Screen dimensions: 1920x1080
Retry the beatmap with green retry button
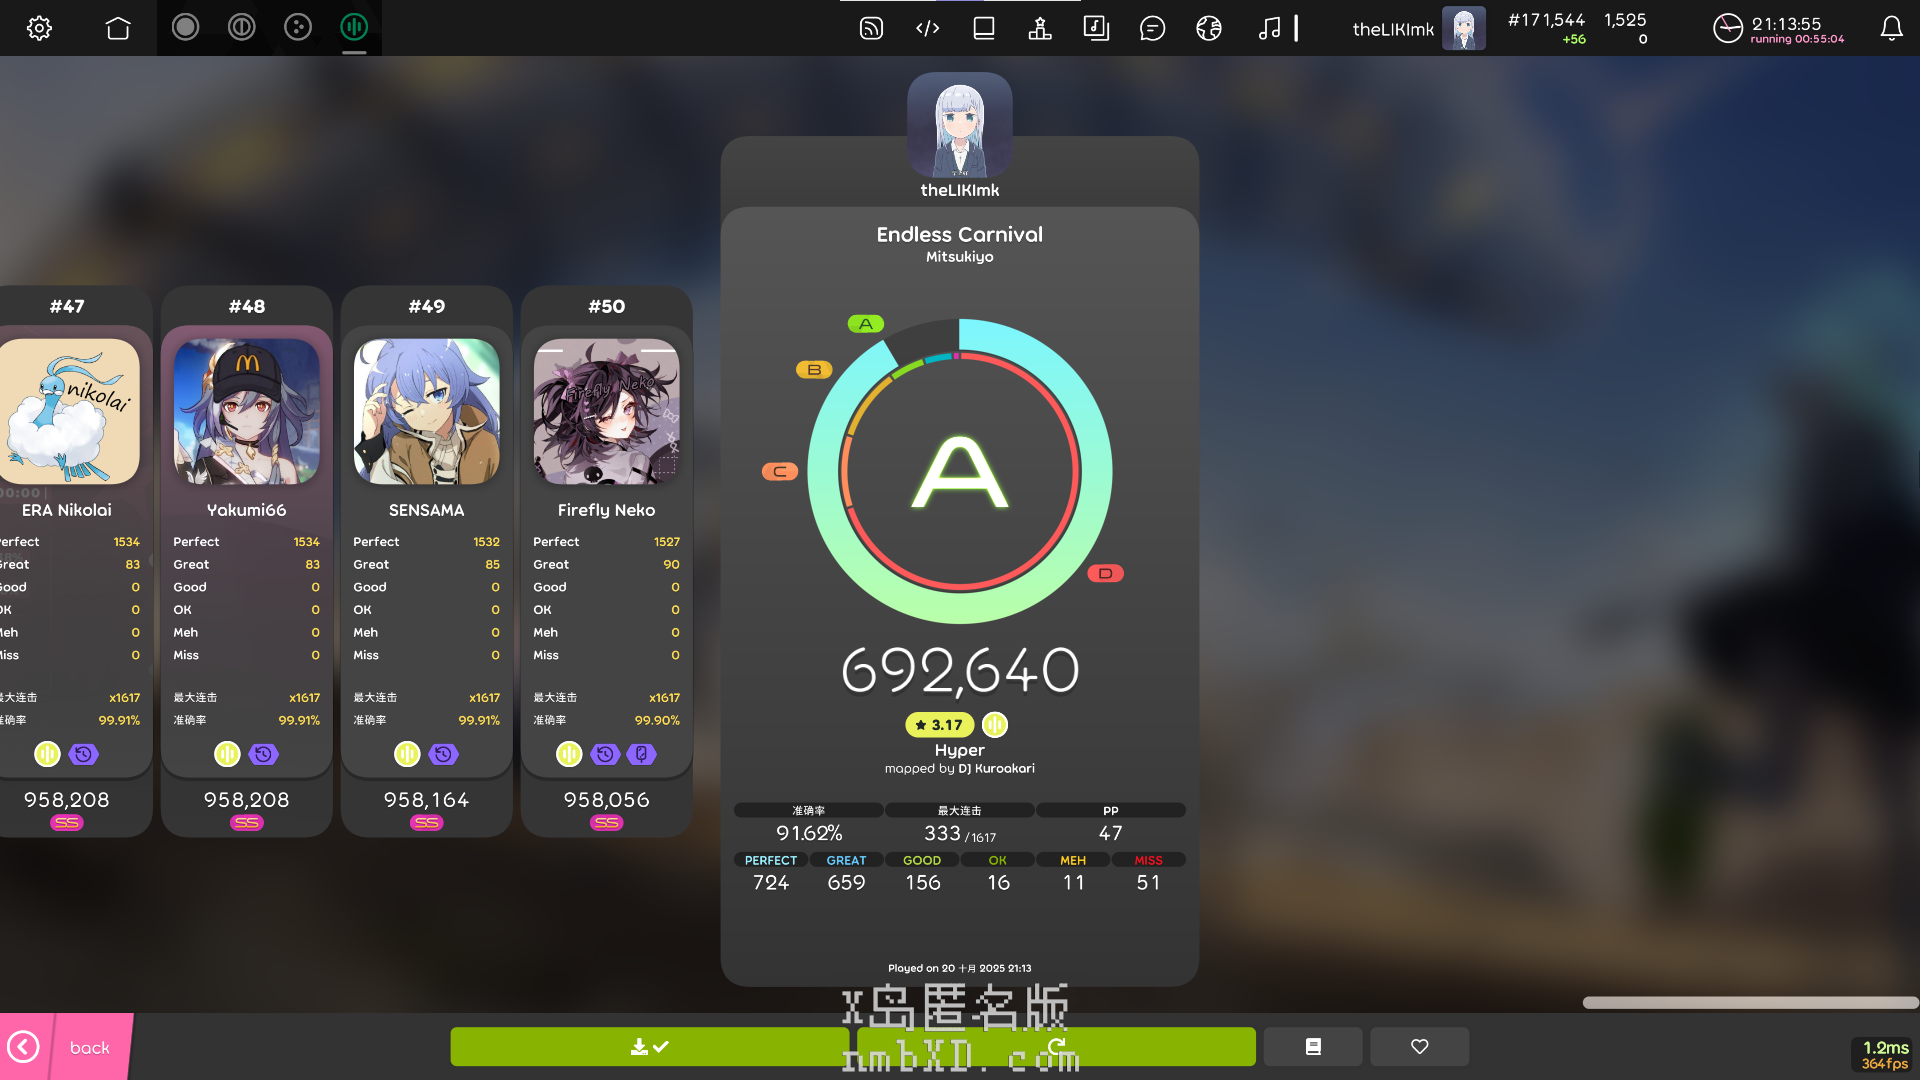pyautogui.click(x=1056, y=1046)
